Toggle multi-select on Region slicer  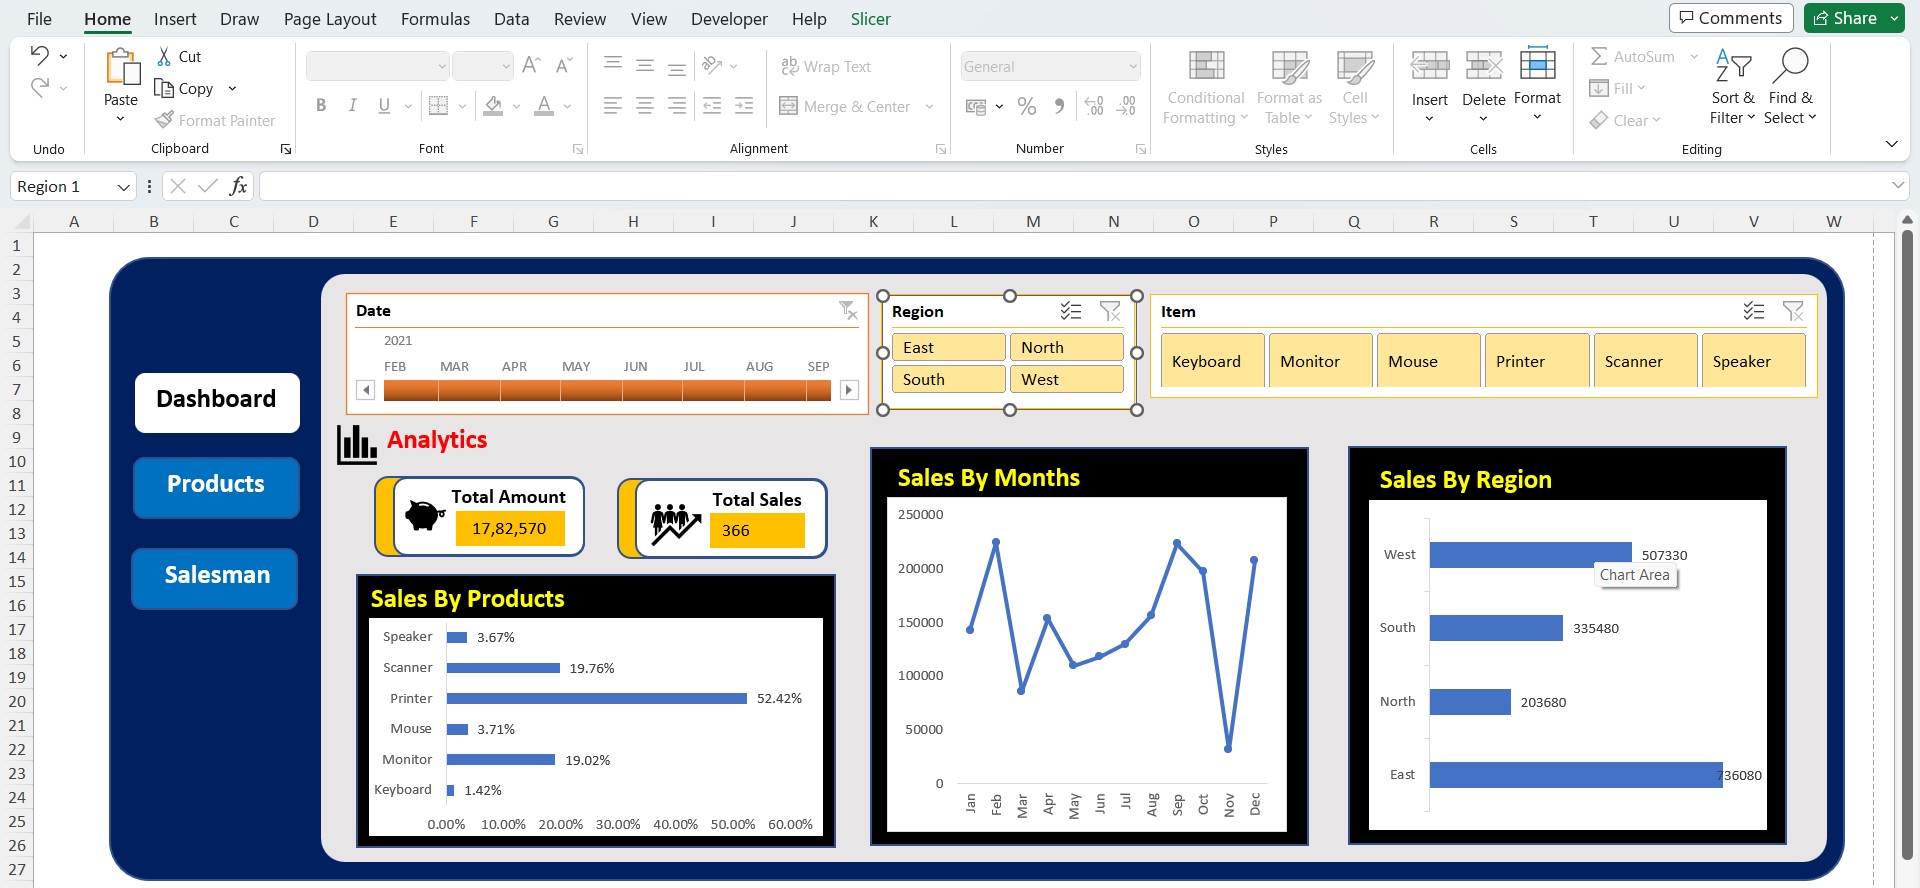(x=1071, y=311)
